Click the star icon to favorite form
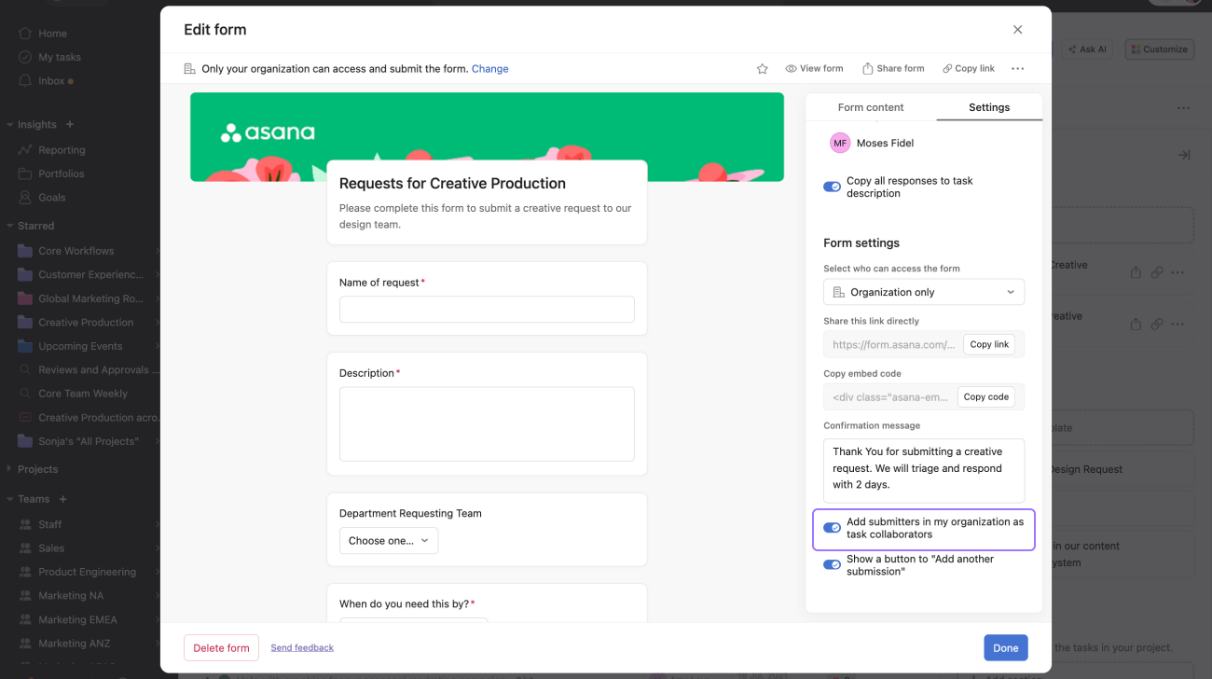 click(x=762, y=69)
